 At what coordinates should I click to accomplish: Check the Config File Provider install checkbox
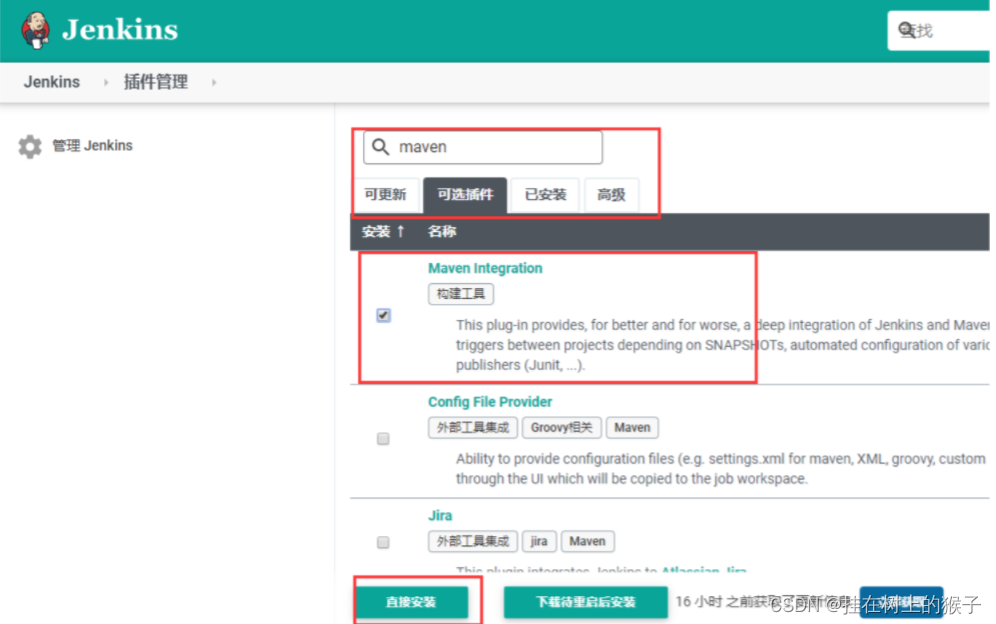pos(383,438)
